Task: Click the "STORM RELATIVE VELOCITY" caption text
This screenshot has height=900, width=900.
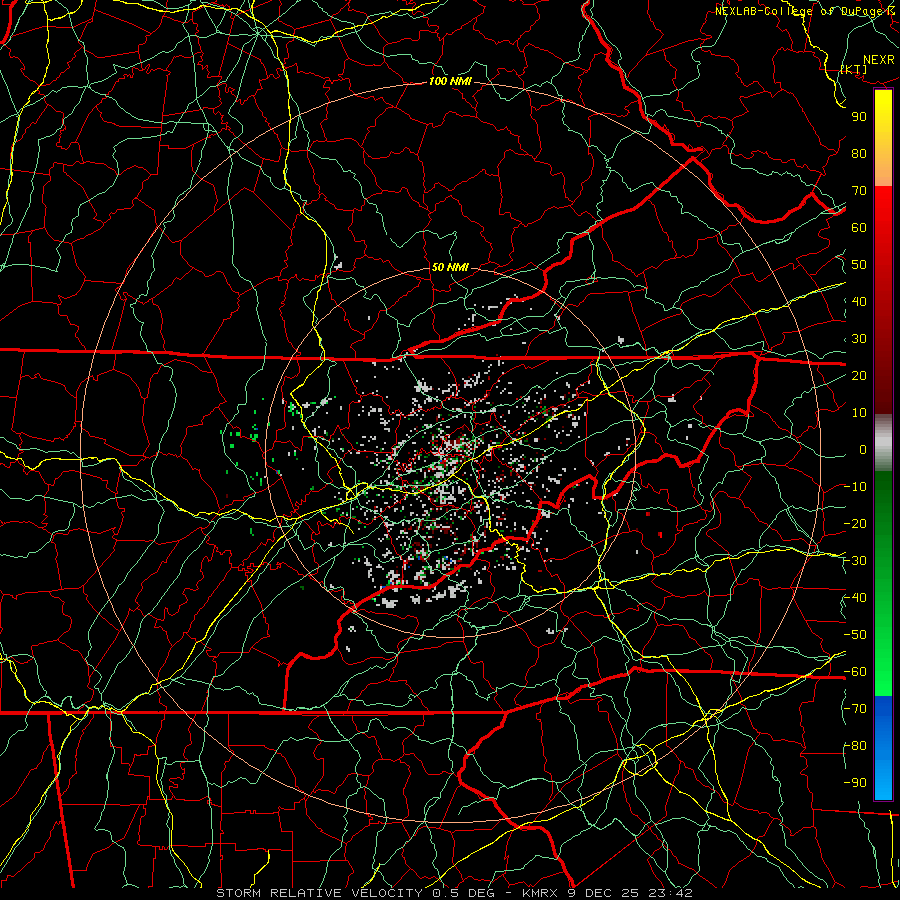Action: point(319,893)
